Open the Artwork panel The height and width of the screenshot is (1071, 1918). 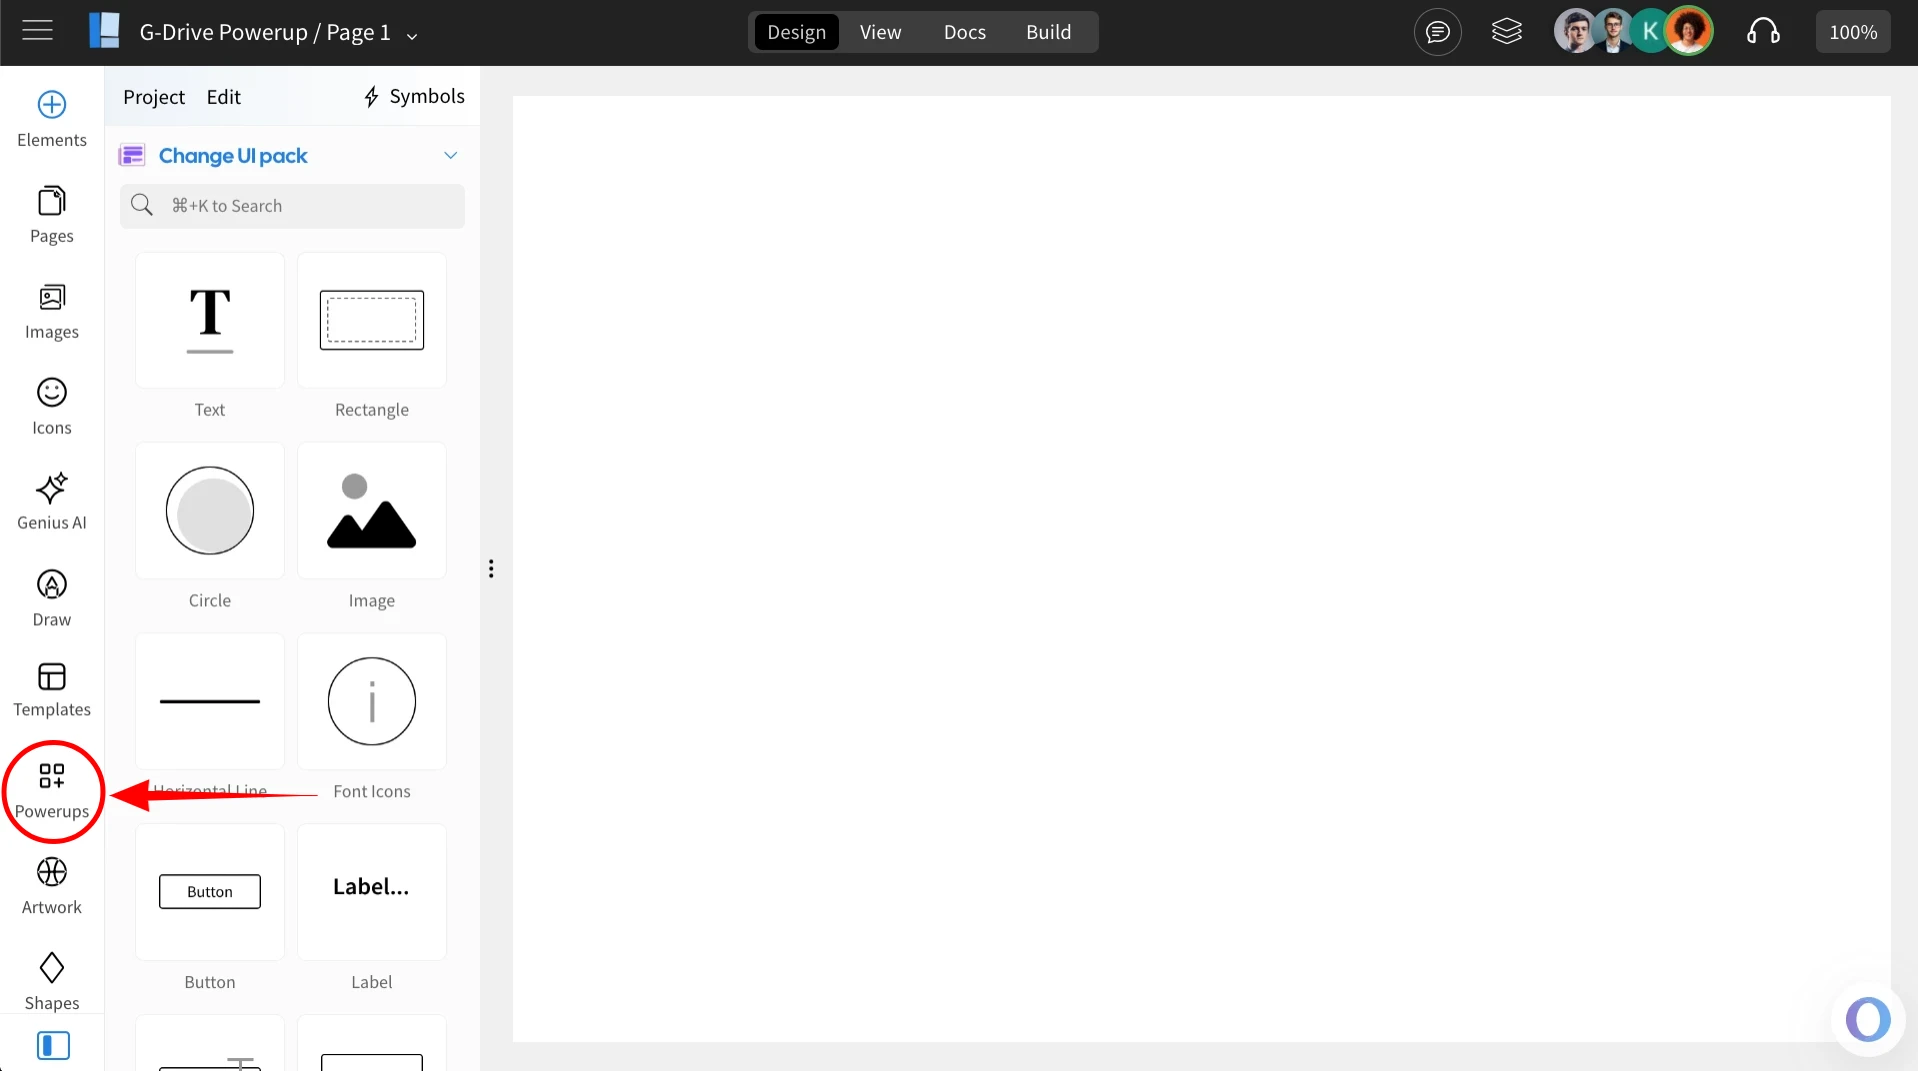tap(51, 884)
